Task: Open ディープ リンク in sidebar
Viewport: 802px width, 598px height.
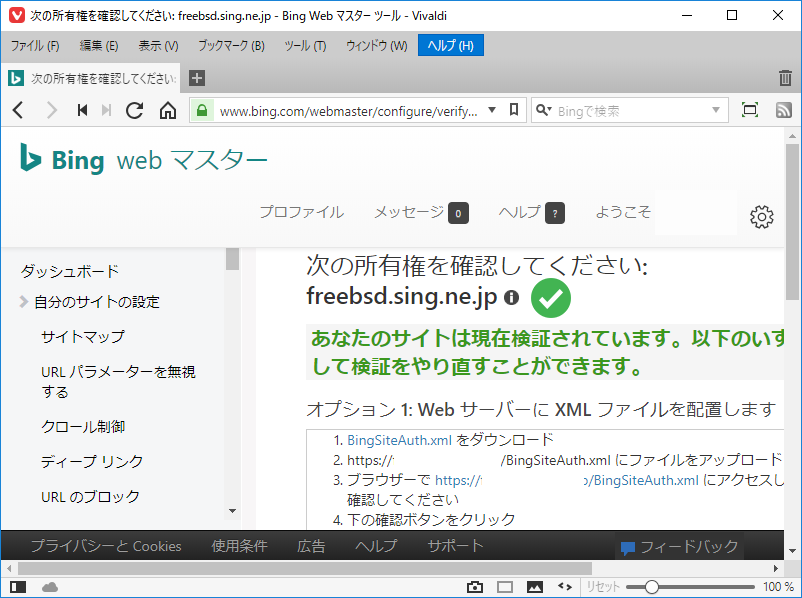Action: (92, 461)
